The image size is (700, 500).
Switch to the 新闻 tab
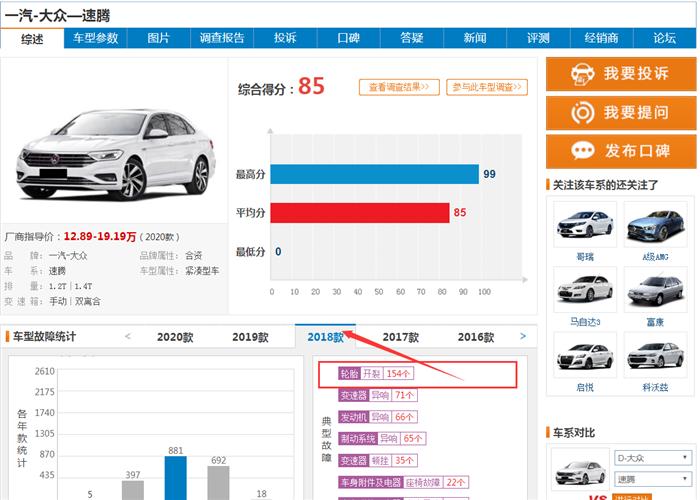tap(475, 38)
